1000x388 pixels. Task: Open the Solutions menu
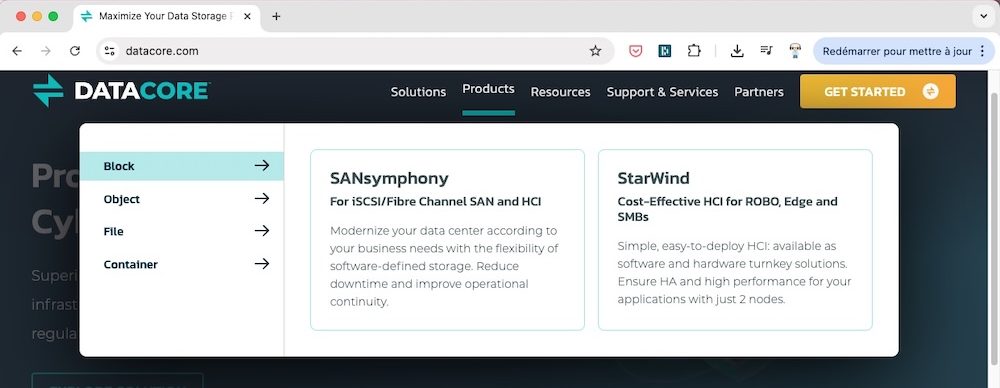click(x=418, y=92)
